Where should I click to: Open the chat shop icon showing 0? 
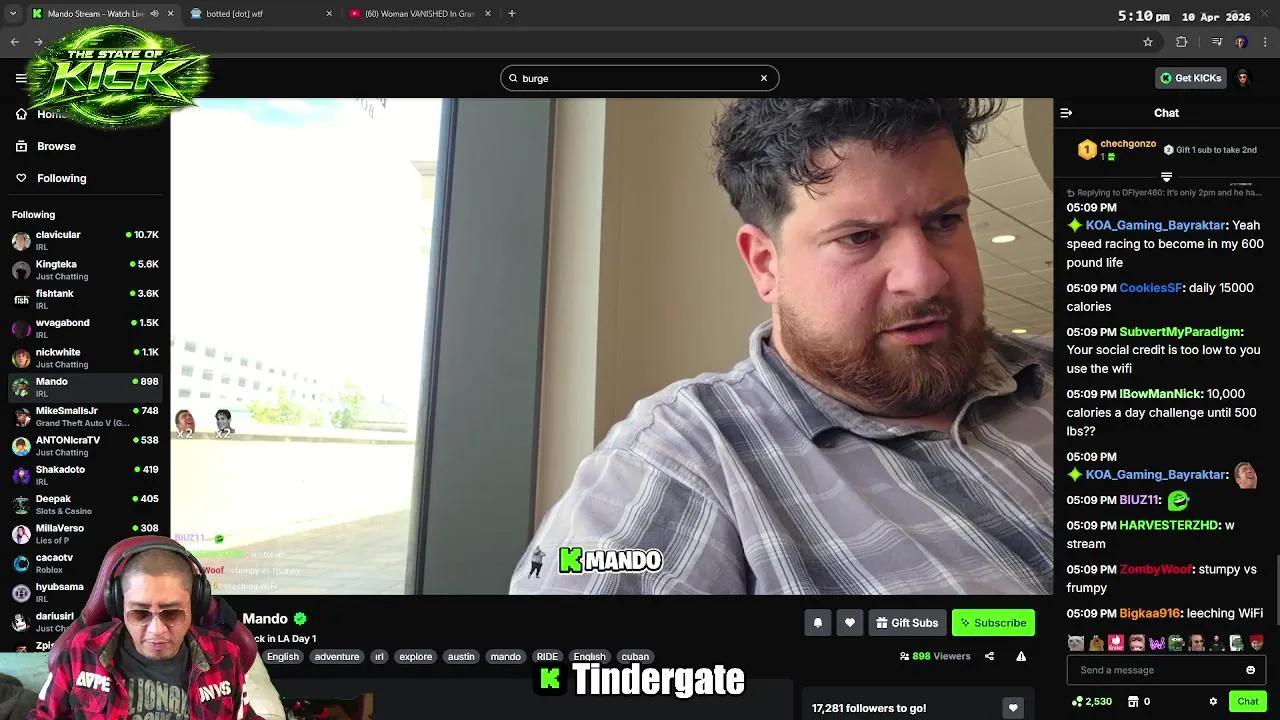pyautogui.click(x=1140, y=702)
